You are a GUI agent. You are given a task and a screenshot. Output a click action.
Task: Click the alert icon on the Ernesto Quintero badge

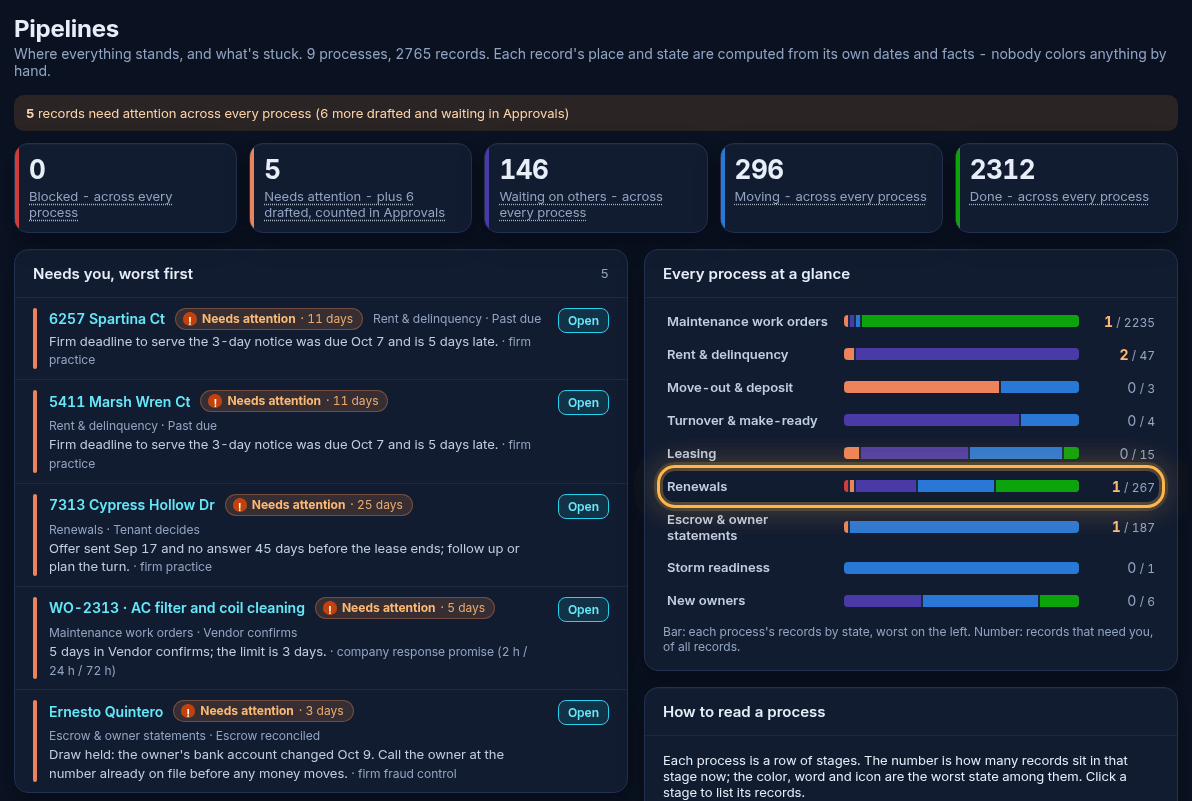(x=188, y=711)
